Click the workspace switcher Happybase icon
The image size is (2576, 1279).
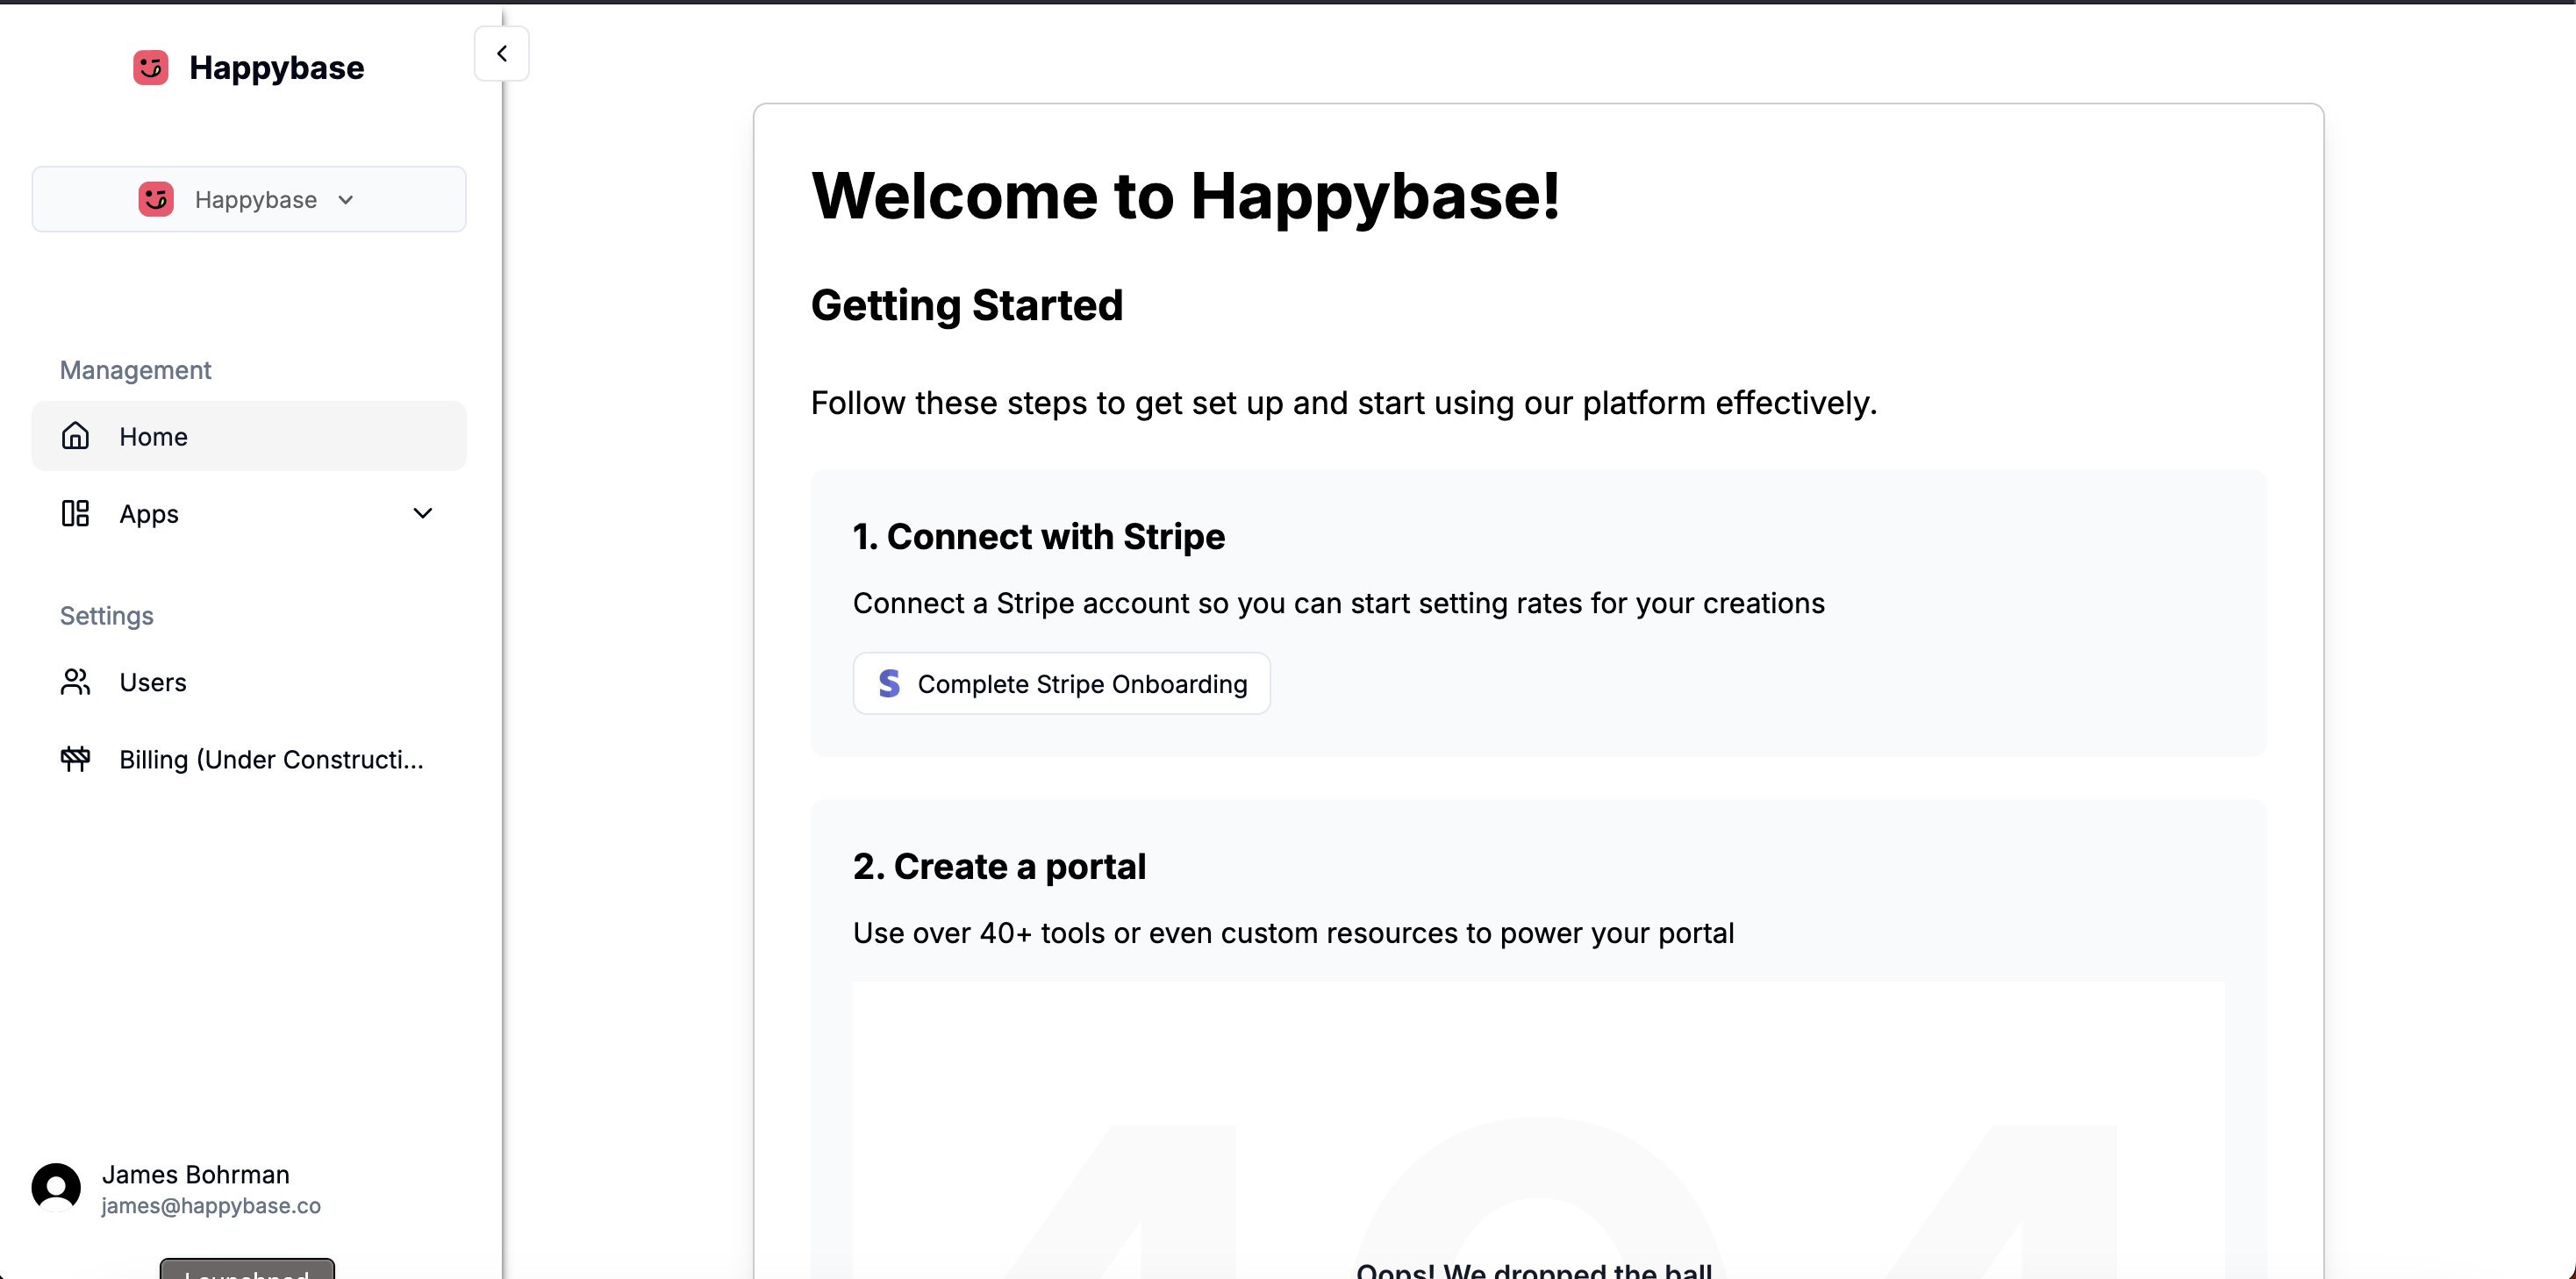point(156,199)
